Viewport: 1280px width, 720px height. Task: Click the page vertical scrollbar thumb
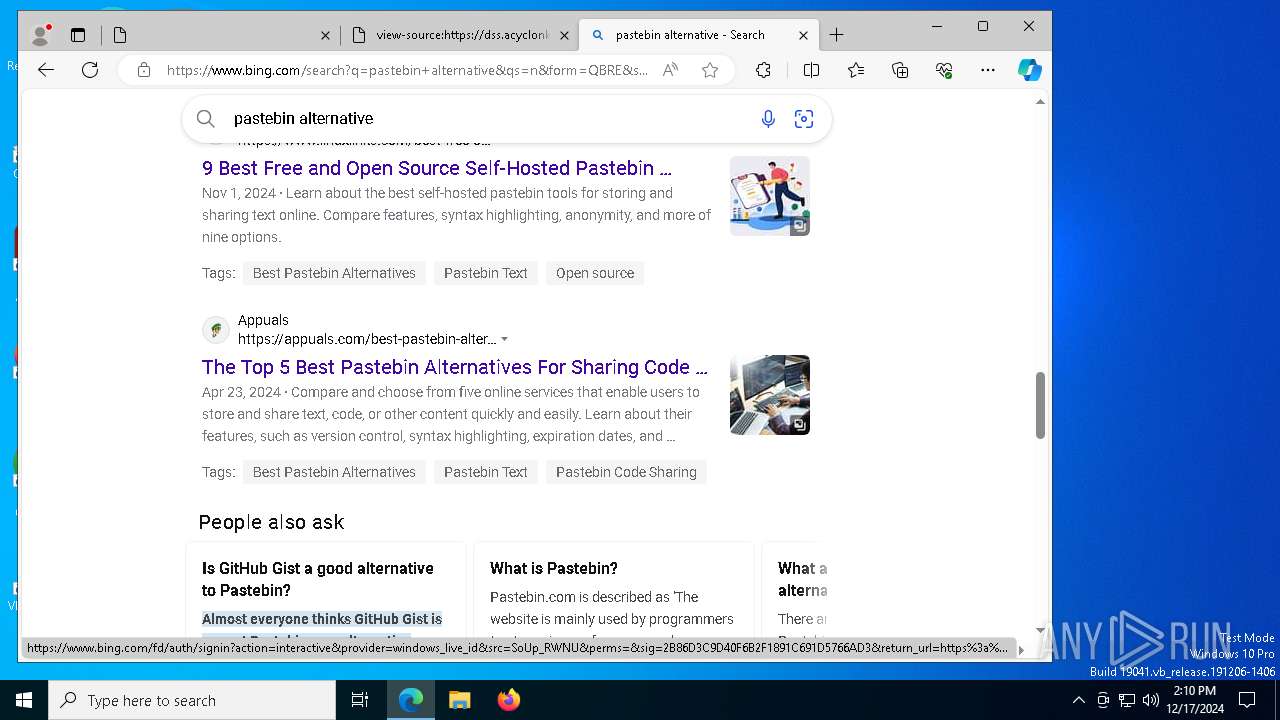pos(1040,405)
